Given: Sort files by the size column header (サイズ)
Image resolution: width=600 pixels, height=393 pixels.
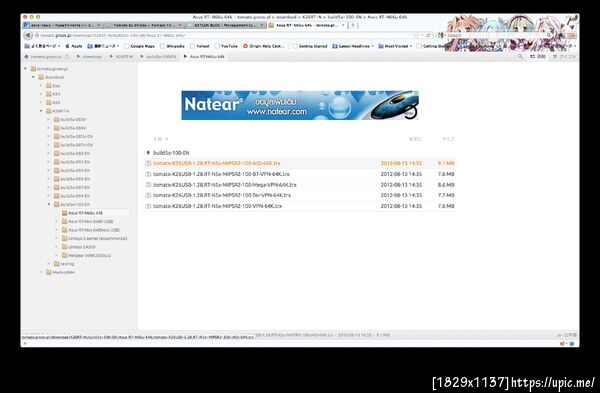Looking at the screenshot, I should click(x=448, y=139).
